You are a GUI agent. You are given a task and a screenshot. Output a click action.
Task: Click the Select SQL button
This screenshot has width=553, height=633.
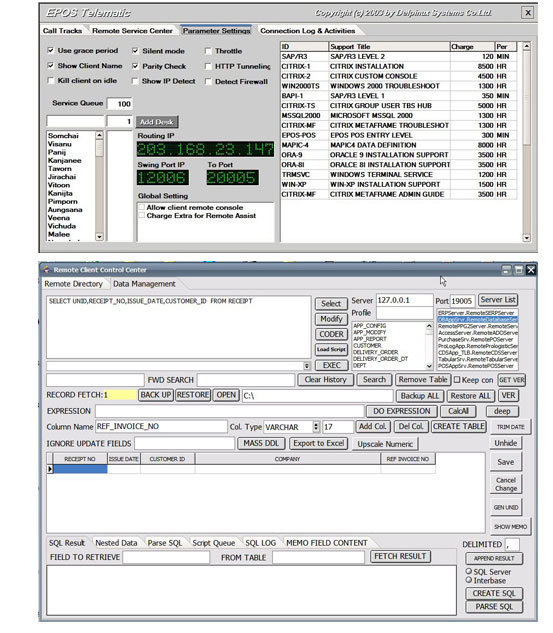(331, 304)
